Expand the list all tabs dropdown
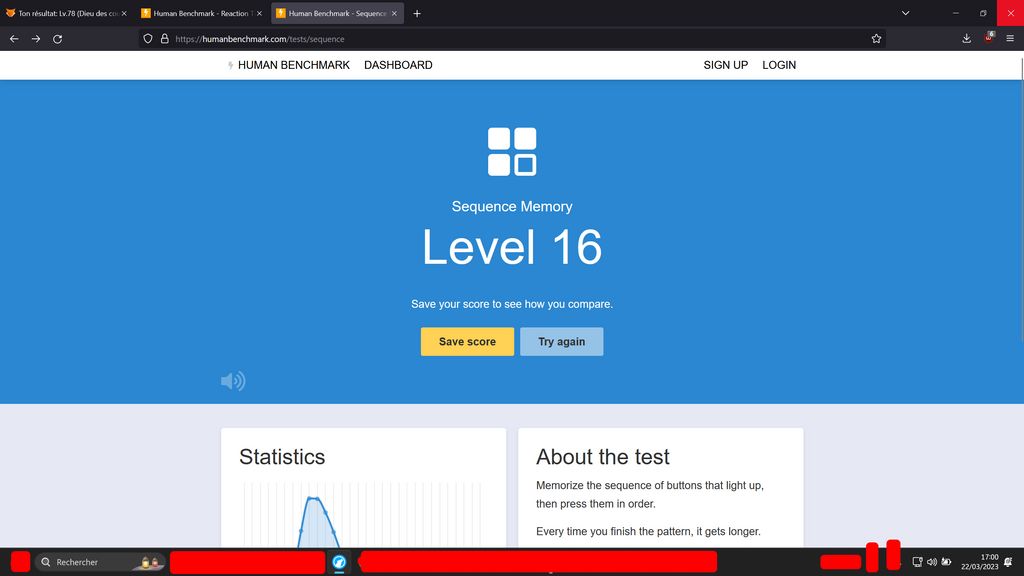The image size is (1024, 576). point(905,13)
